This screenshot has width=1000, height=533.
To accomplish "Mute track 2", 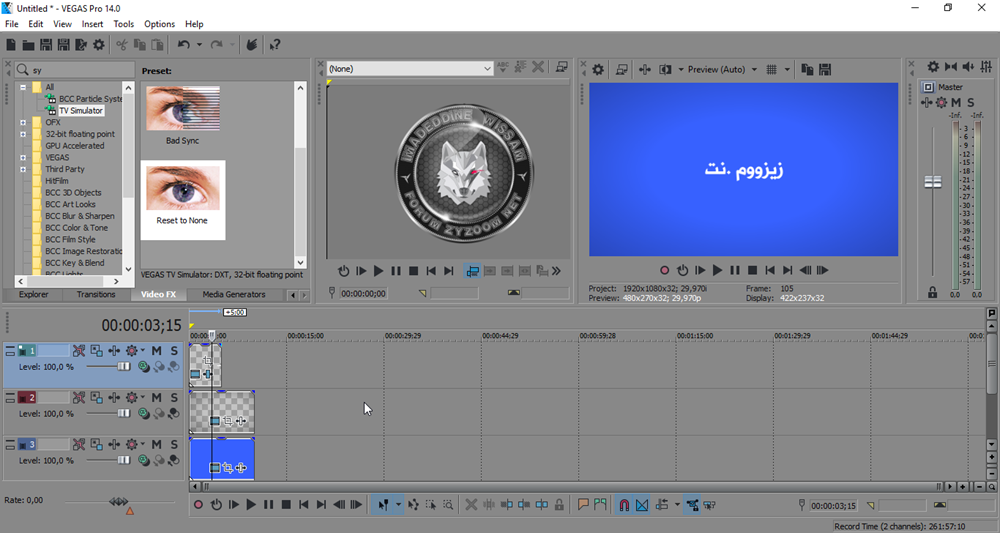I will [x=156, y=398].
